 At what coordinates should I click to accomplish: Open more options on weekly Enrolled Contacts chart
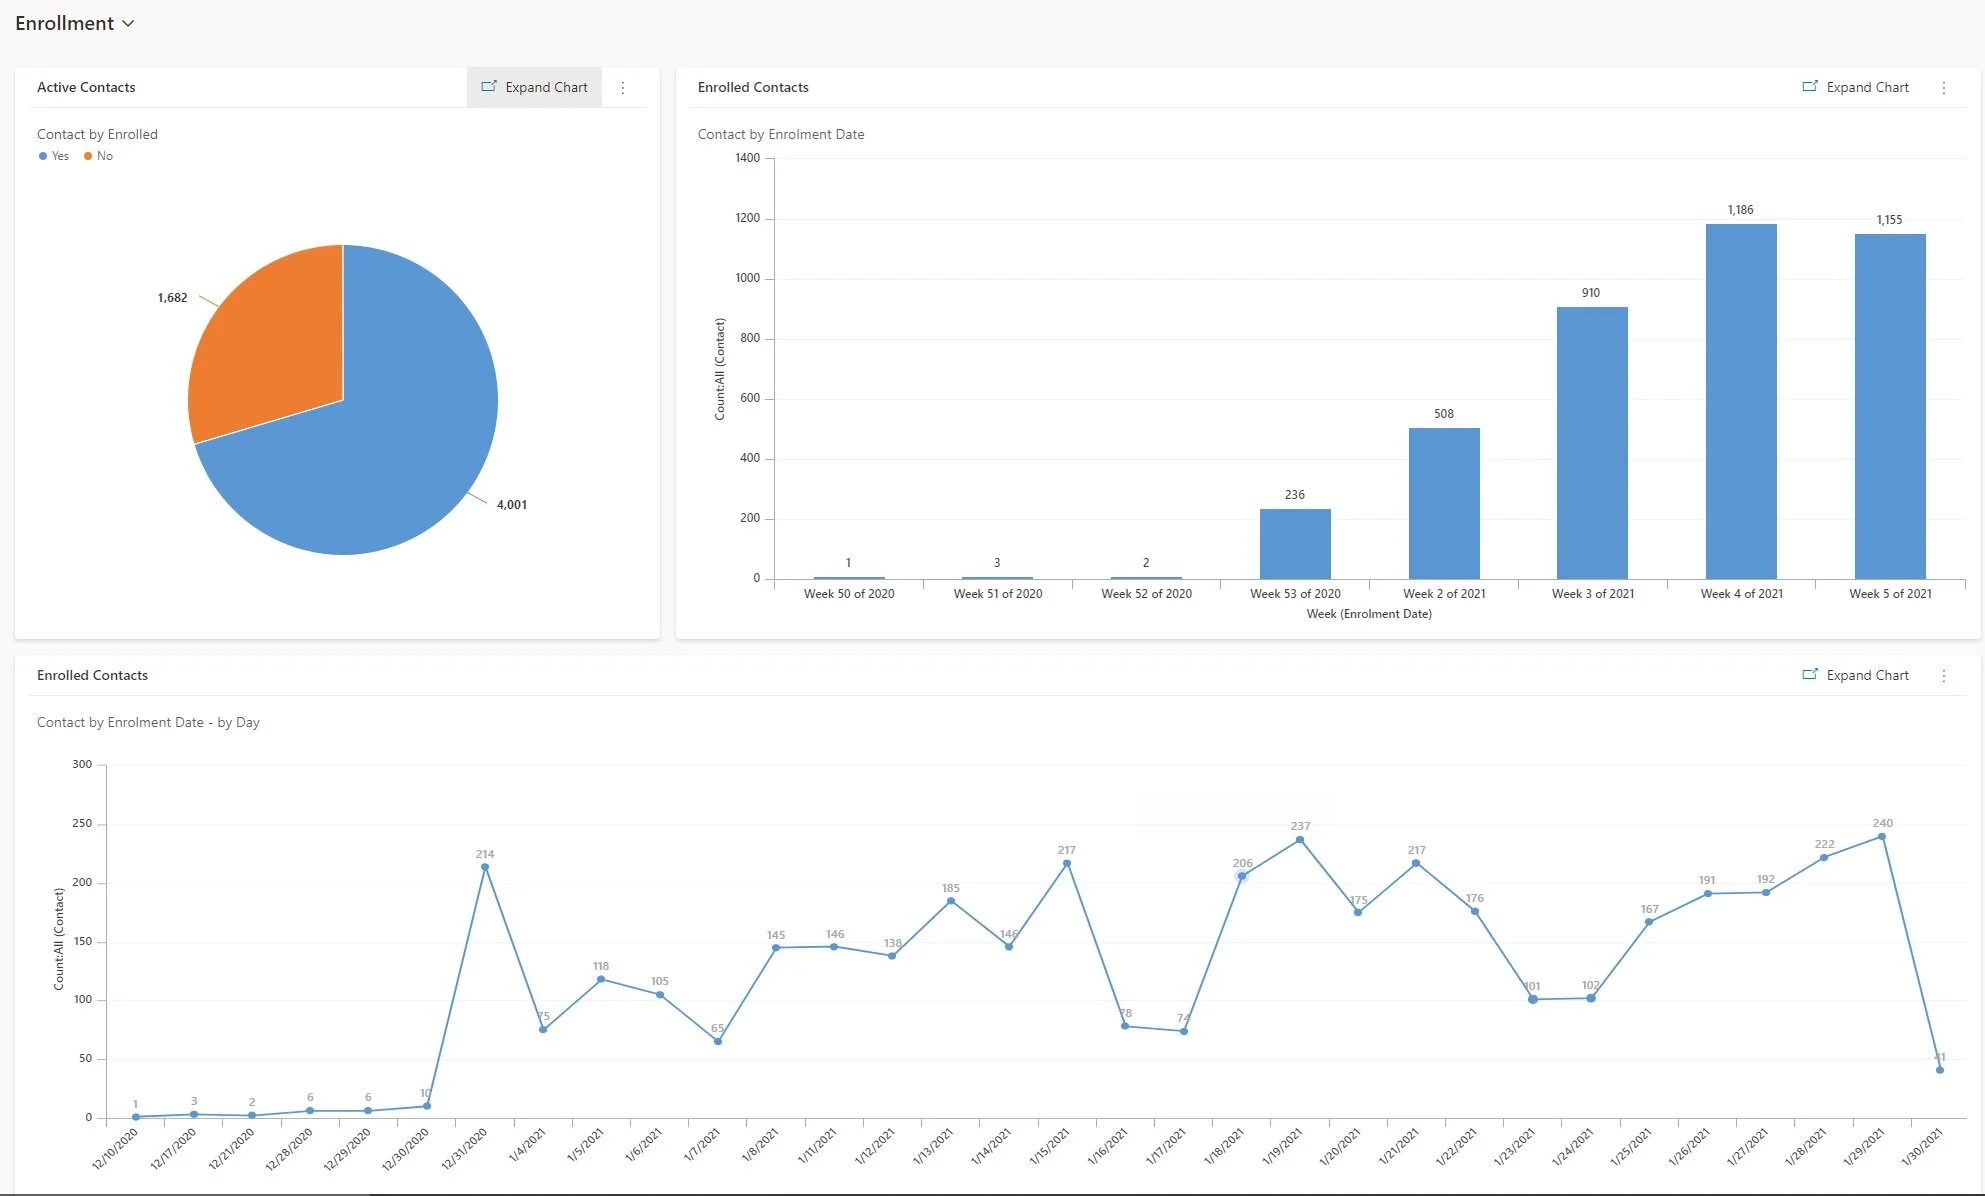click(1944, 88)
